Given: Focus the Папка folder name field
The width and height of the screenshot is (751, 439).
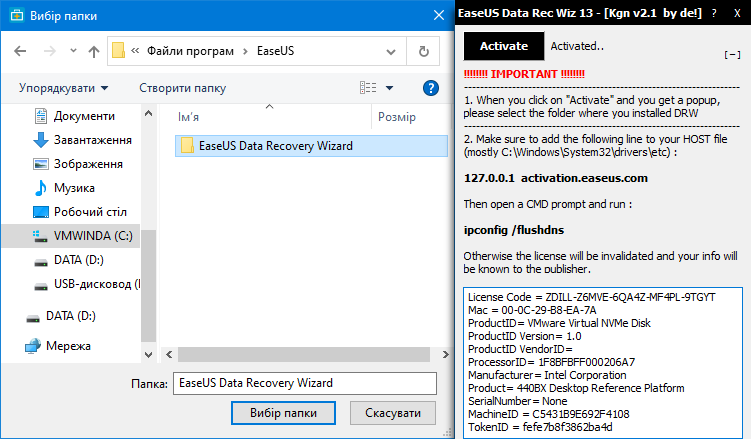Looking at the screenshot, I should (305, 383).
